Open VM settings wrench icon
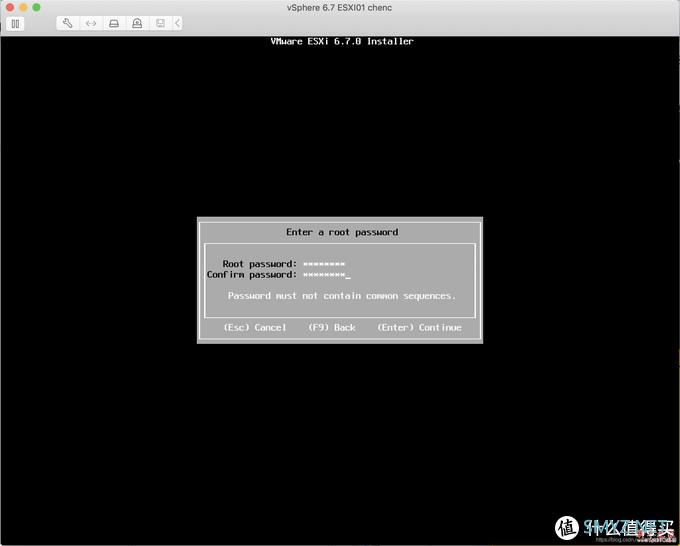 pos(68,23)
